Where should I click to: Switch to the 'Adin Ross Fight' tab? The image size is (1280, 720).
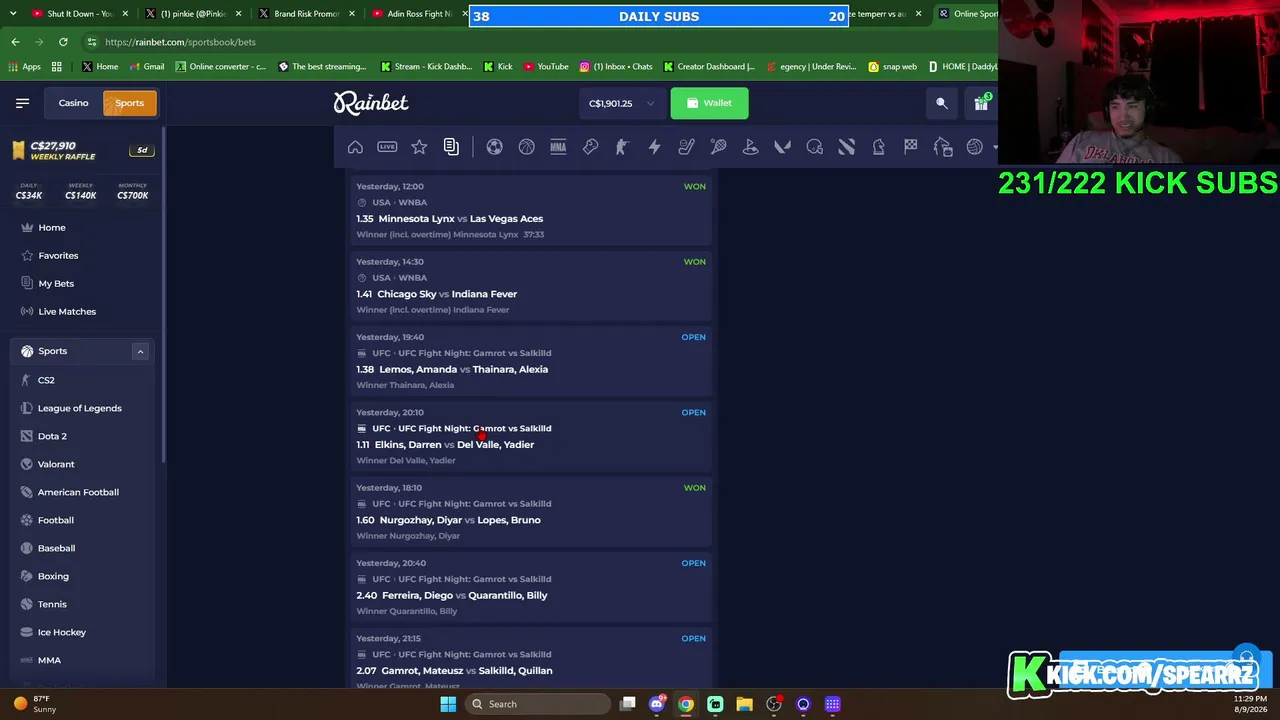tap(418, 14)
